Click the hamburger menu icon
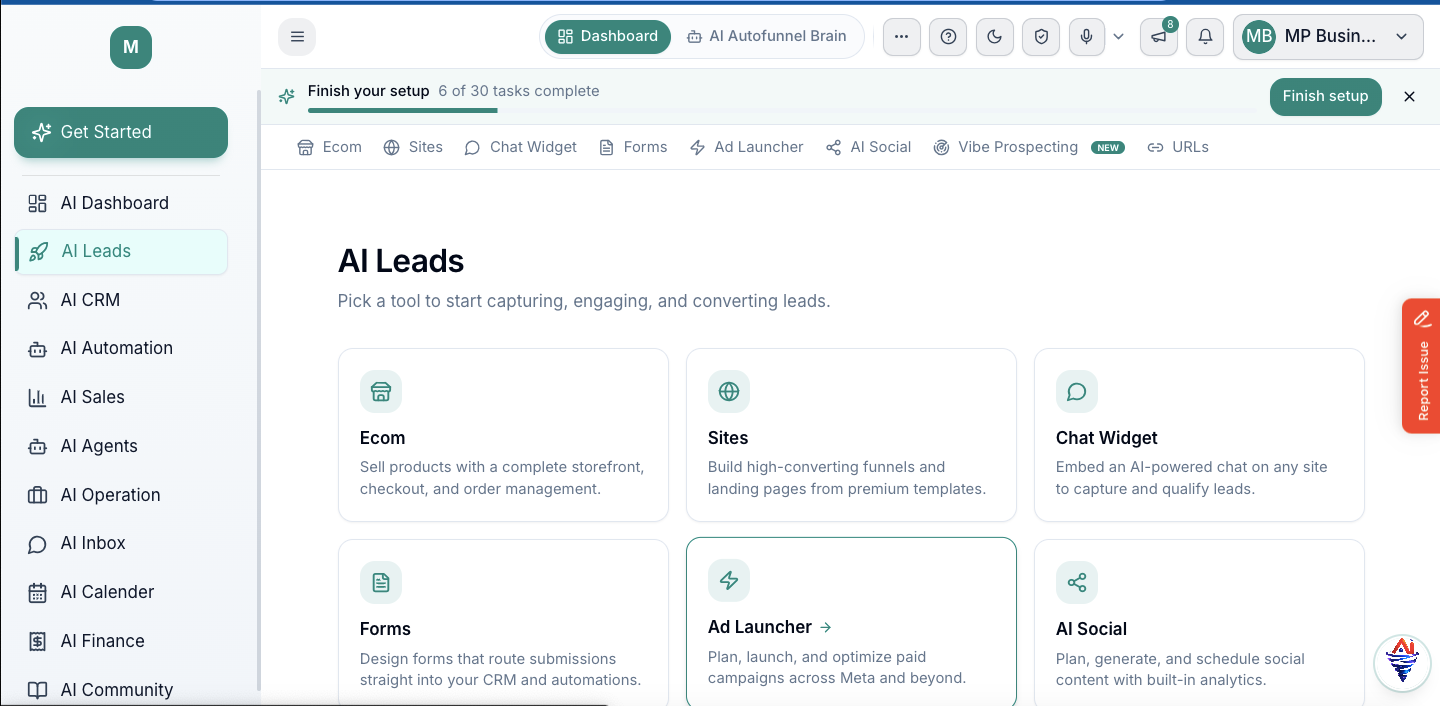The height and width of the screenshot is (706, 1440). point(297,37)
